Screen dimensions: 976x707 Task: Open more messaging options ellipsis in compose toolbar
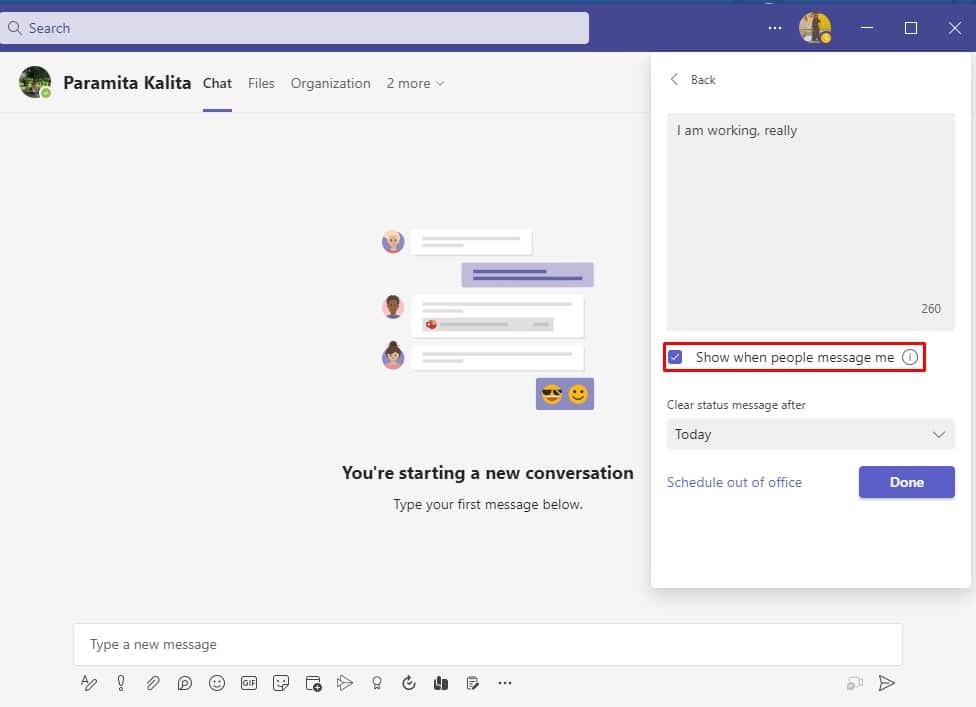505,683
